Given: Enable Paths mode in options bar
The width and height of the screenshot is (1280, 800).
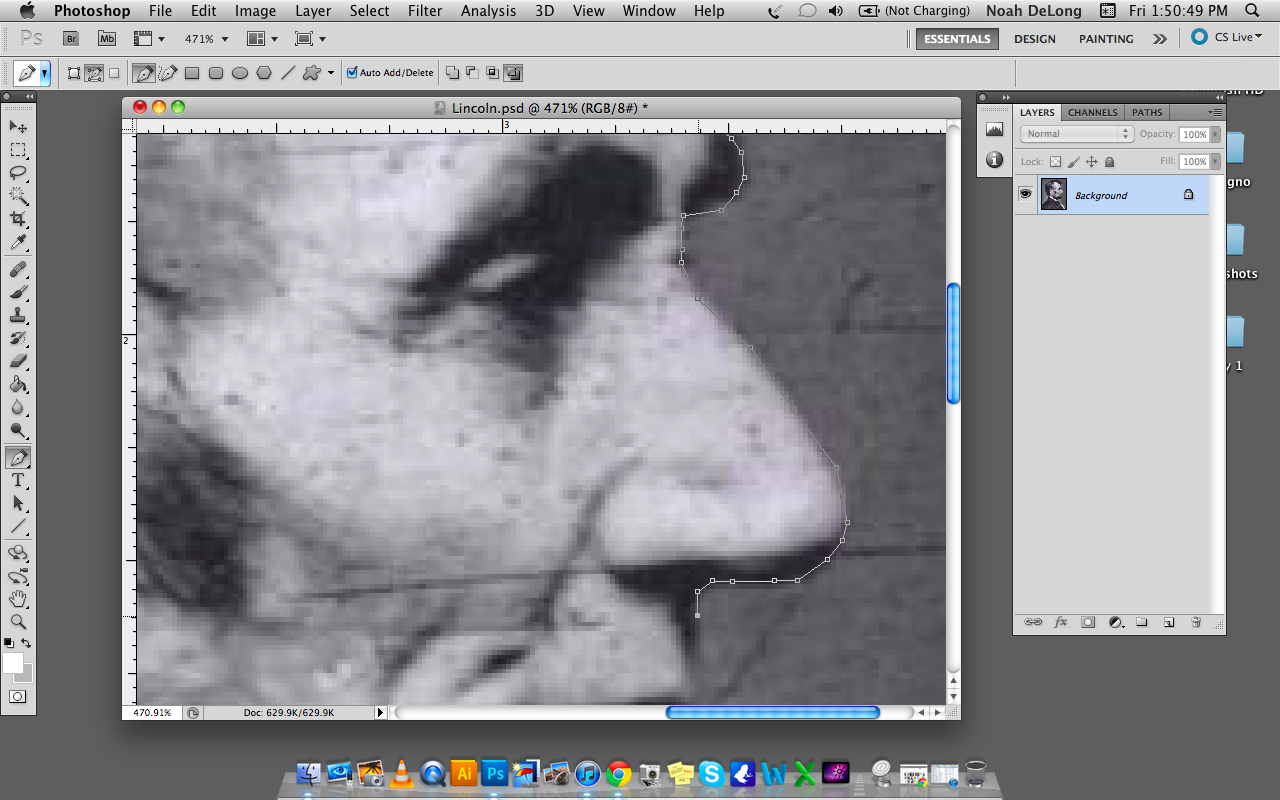Looking at the screenshot, I should tap(94, 73).
